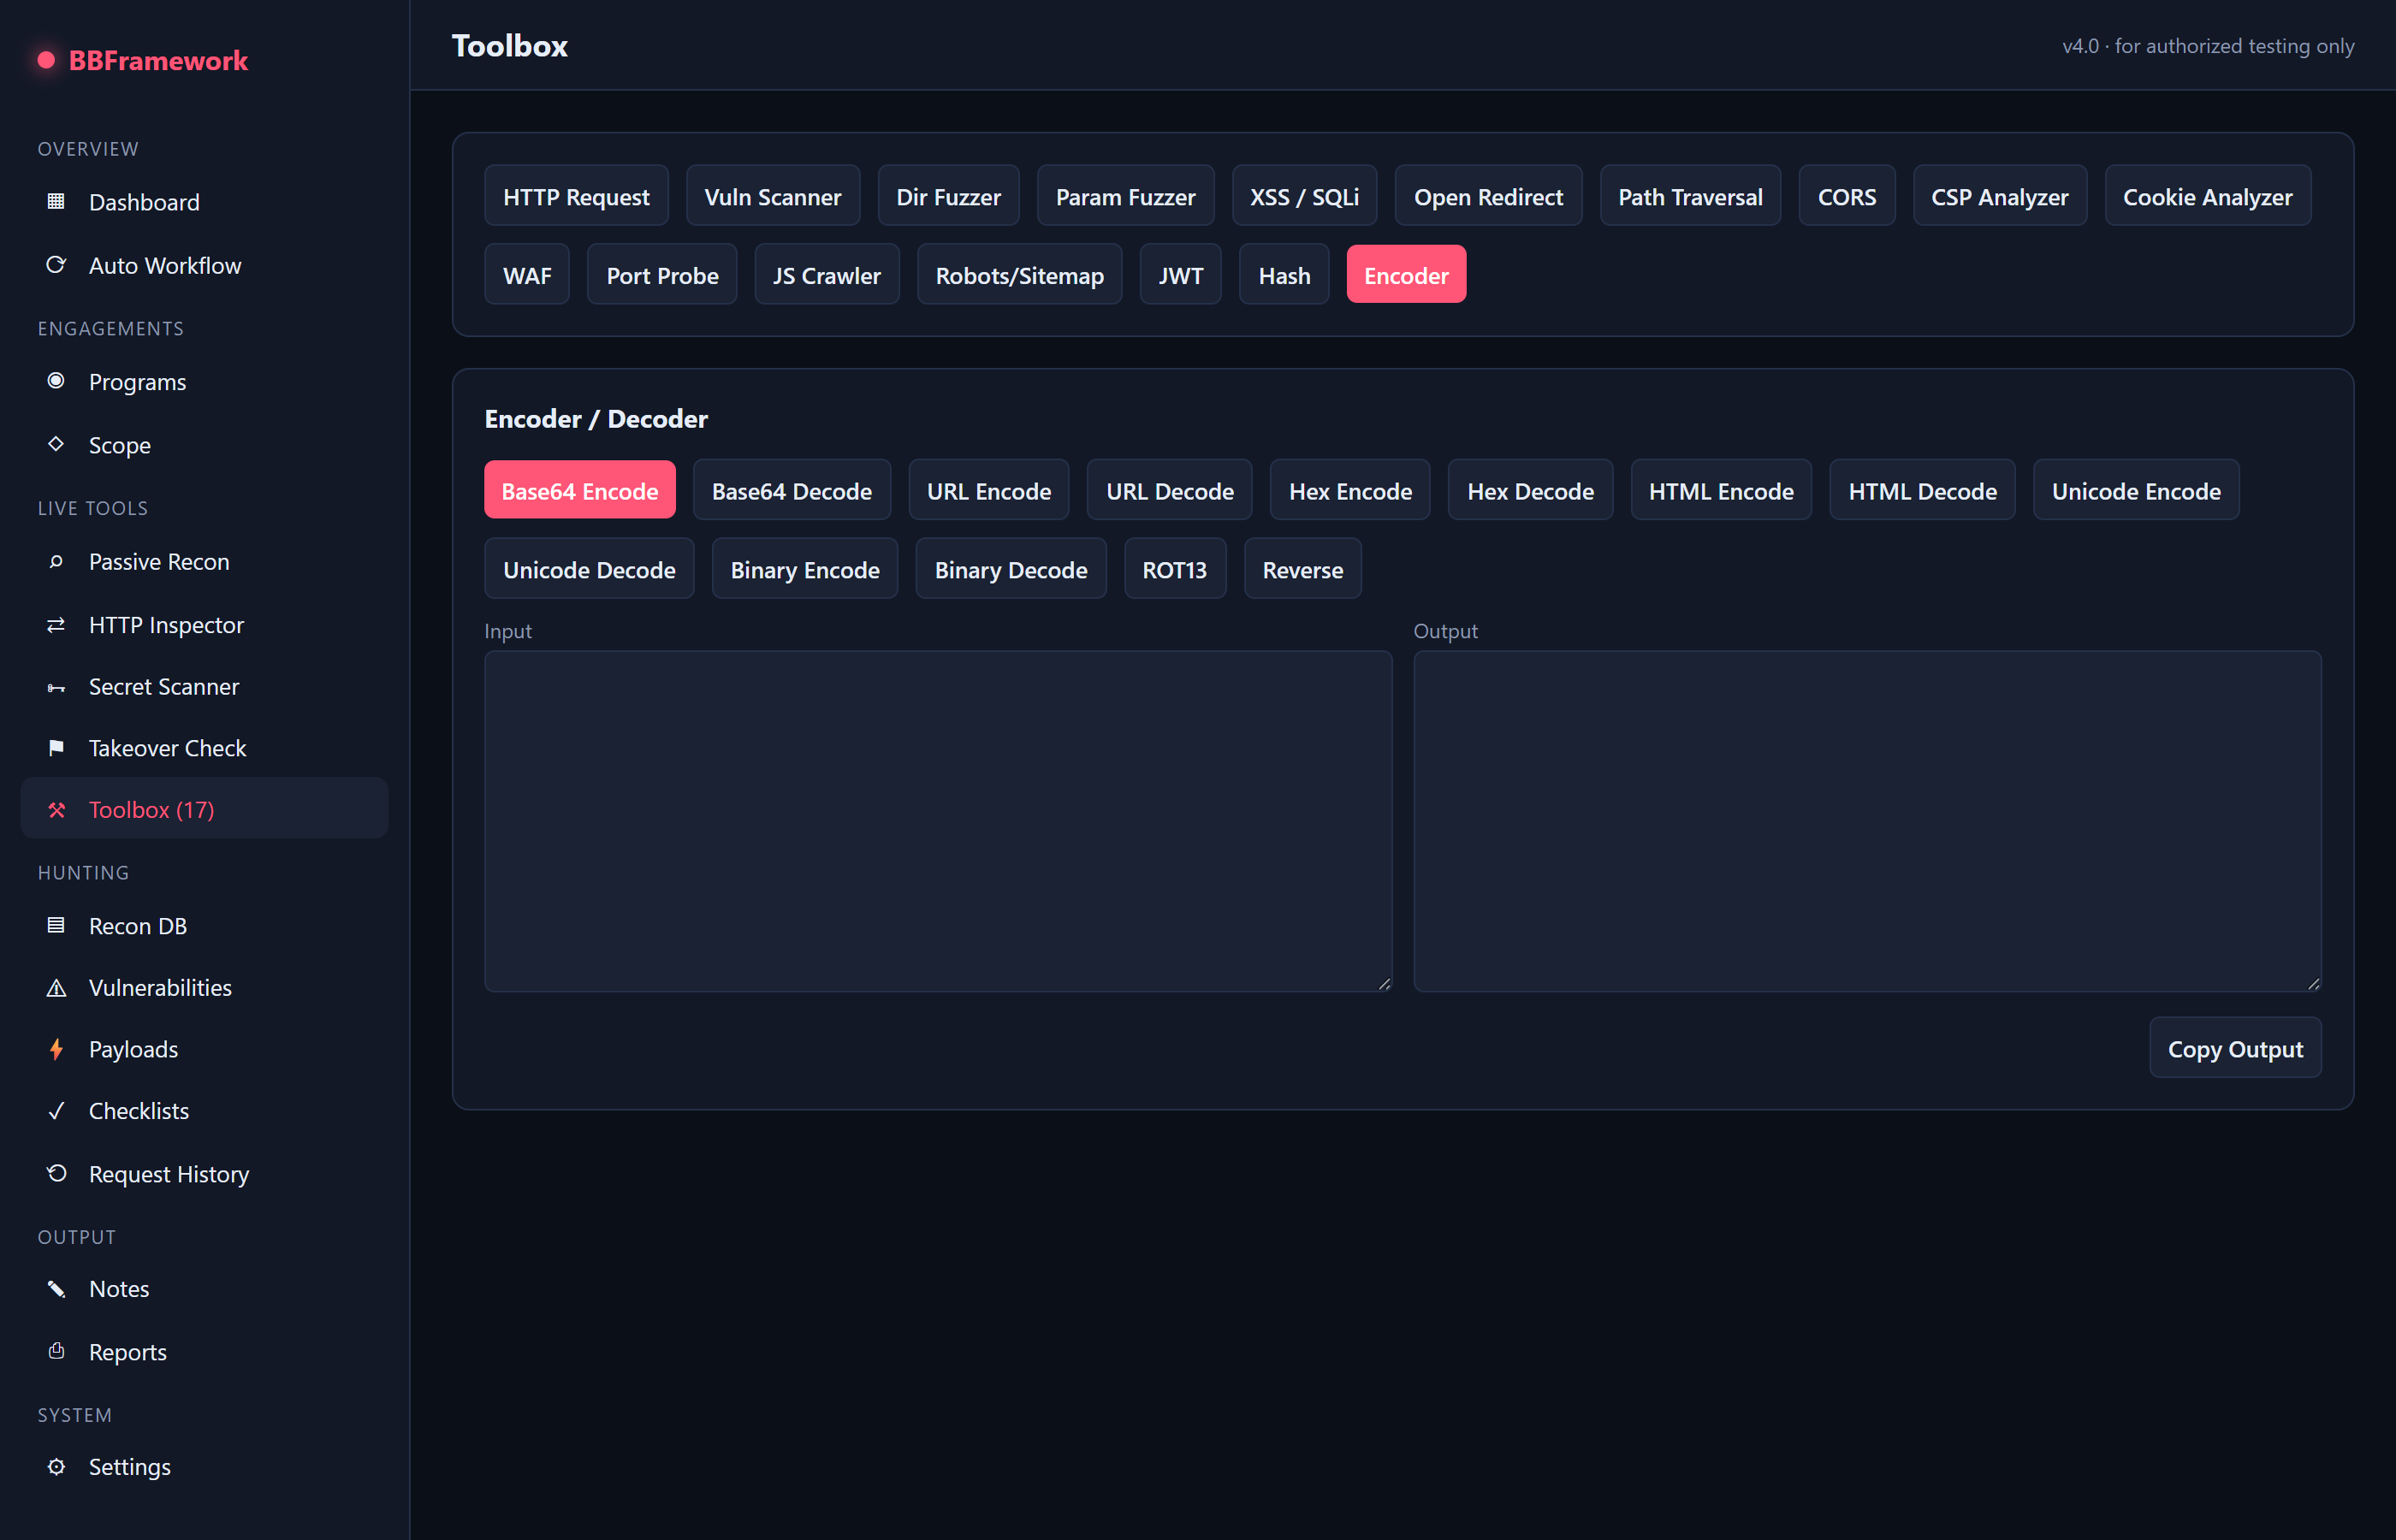Click the Reports document icon
Viewport: 2396px width, 1540px height.
click(56, 1351)
